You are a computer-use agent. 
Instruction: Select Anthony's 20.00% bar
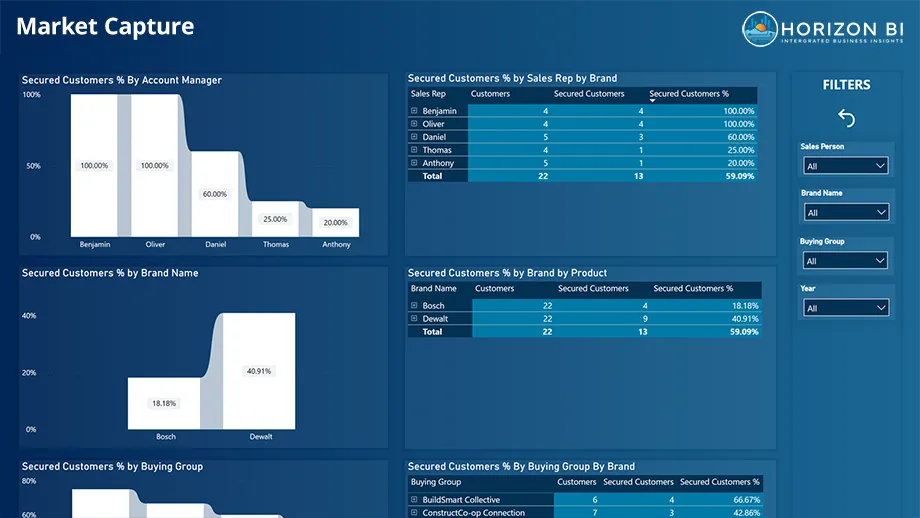[336, 222]
